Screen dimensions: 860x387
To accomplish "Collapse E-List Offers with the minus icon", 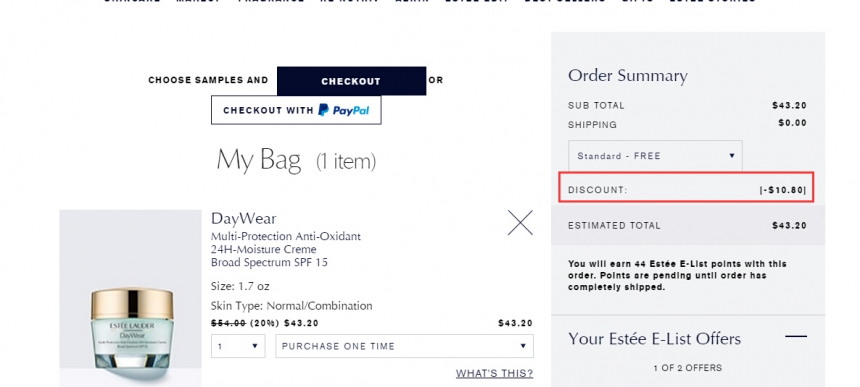I will click(x=796, y=336).
